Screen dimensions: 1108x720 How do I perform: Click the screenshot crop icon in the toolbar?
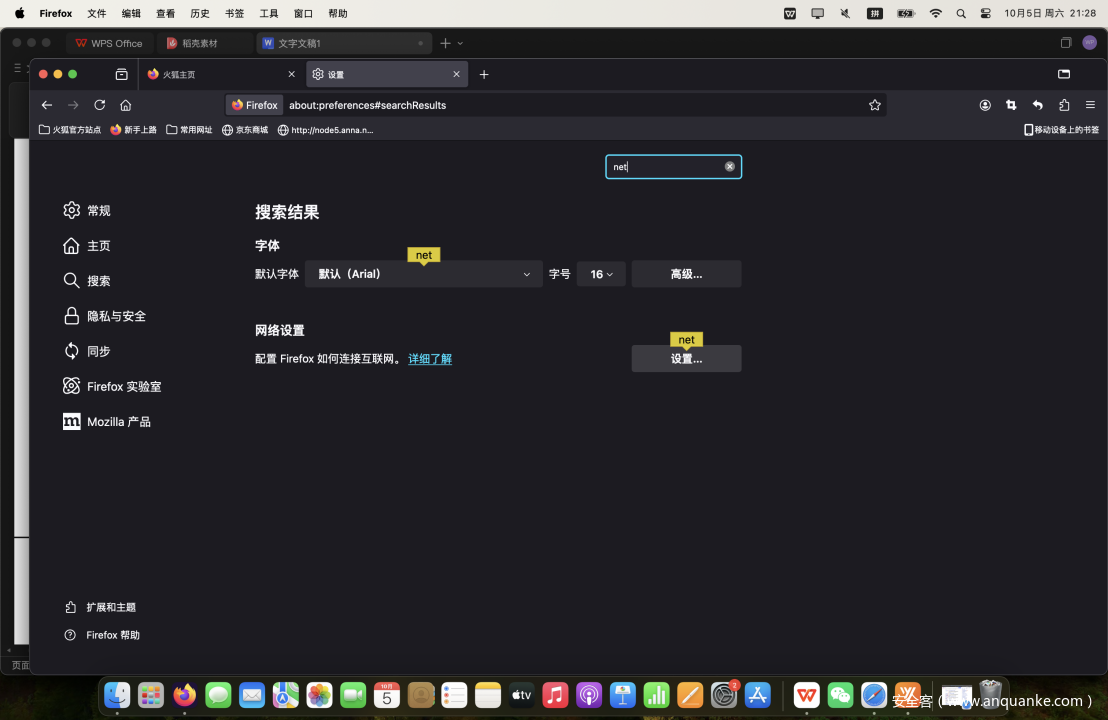[1011, 105]
